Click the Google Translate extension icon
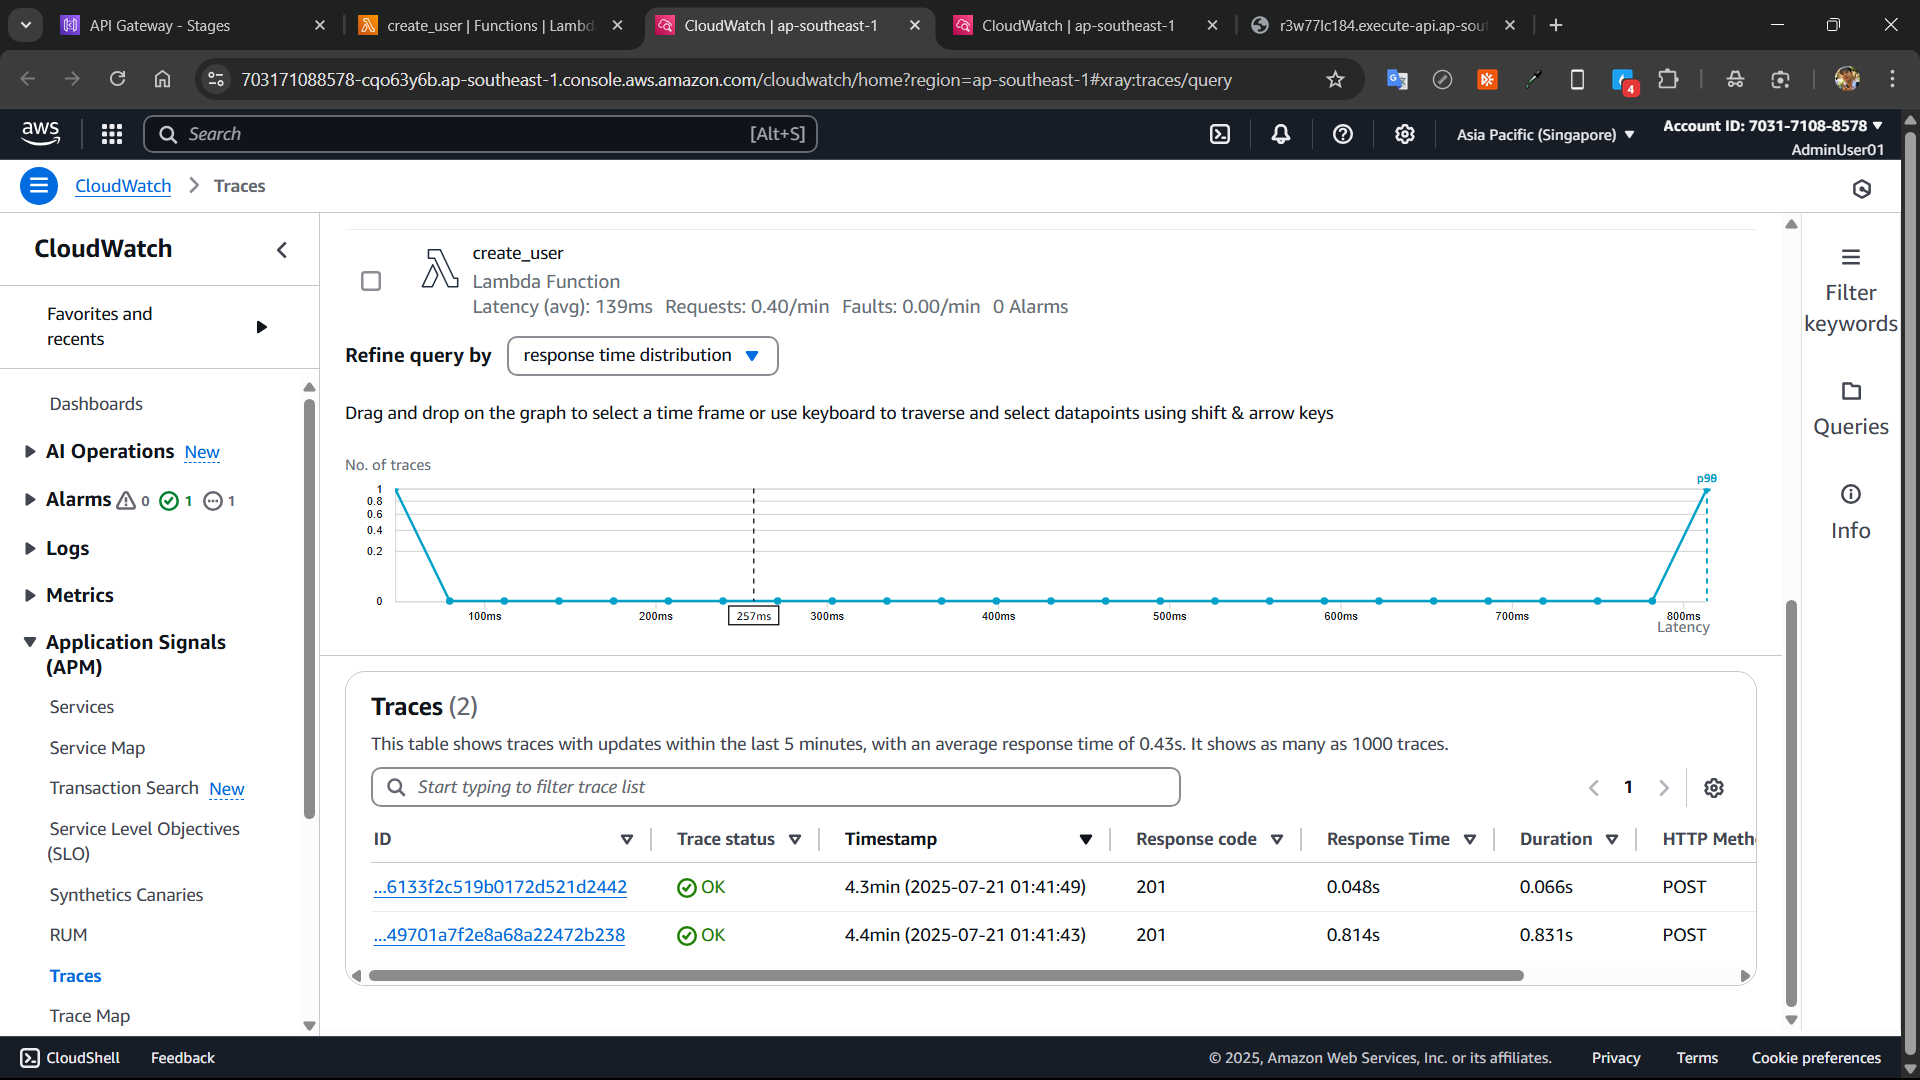Screen dimensions: 1920x1080 pyautogui.click(x=1397, y=80)
